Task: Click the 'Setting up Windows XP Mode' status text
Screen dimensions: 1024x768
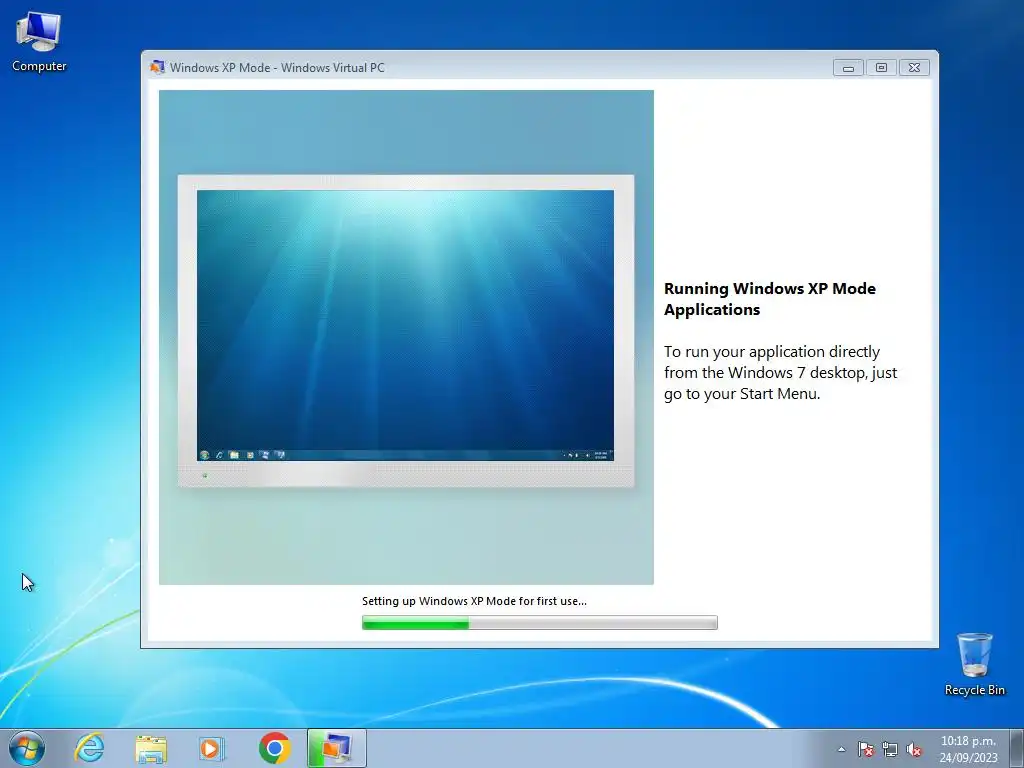Action: pos(474,601)
